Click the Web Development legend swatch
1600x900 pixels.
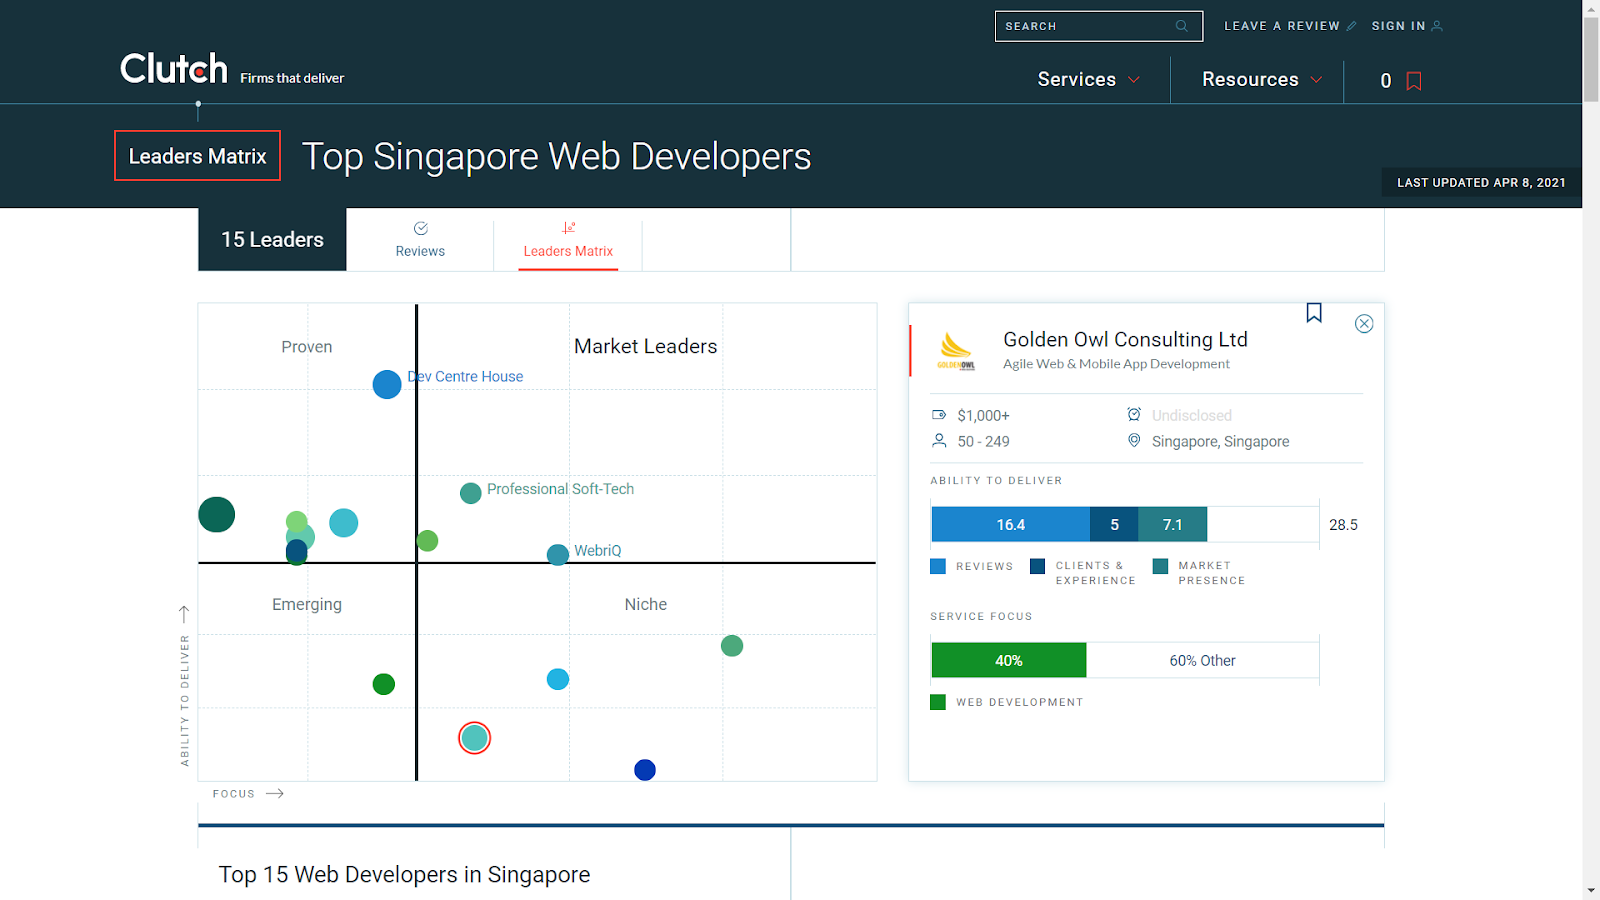[938, 702]
